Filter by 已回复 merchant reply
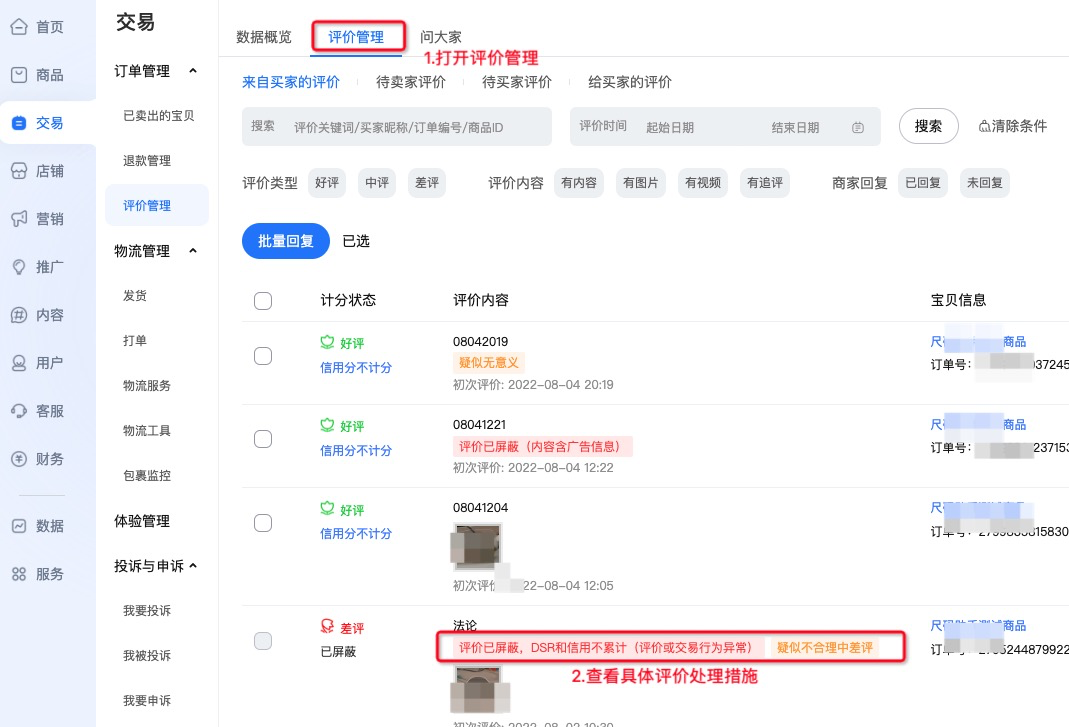The width and height of the screenshot is (1069, 727). pyautogui.click(x=923, y=183)
